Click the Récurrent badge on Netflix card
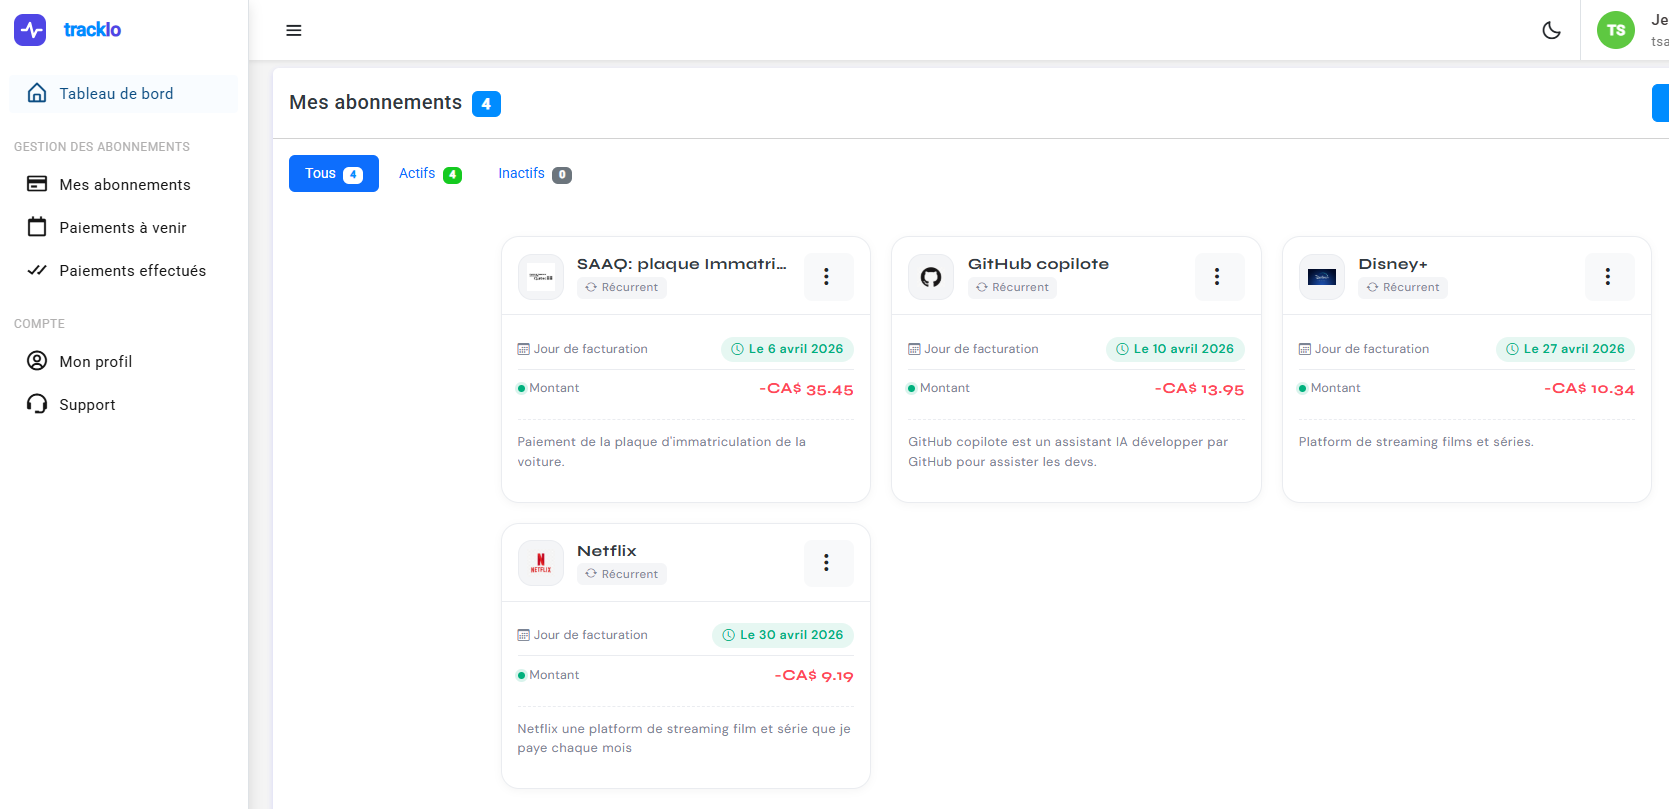 (622, 574)
